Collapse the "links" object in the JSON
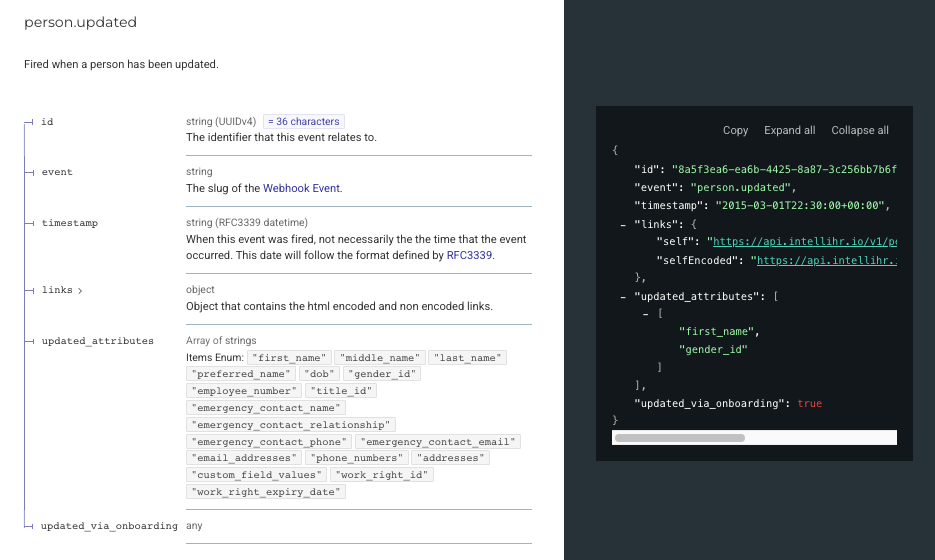This screenshot has height=560, width=935. pos(623,224)
